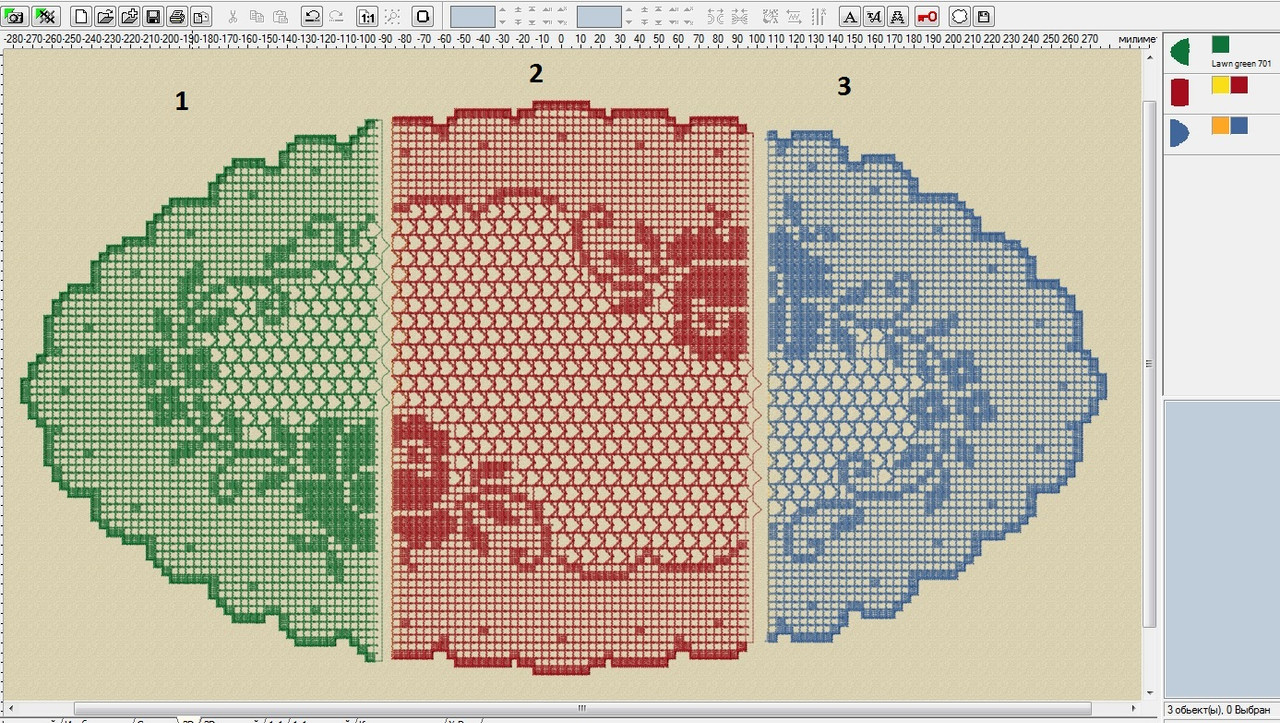This screenshot has height=723, width=1280.
Task: Click the '3 объект(ы), 0 Выбран' status text
Action: 1218,709
